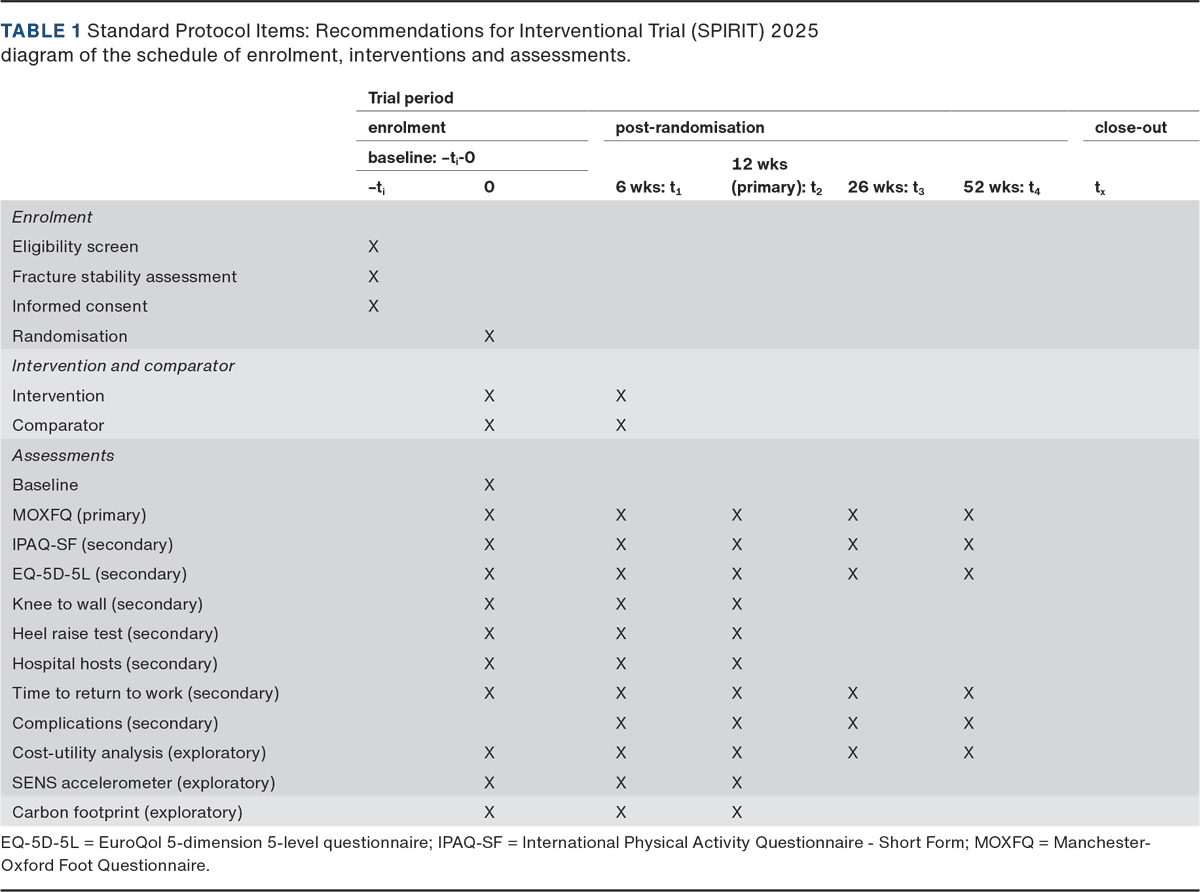1200x892 pixels.
Task: Click the X in the Informed consent row
Action: [x=374, y=306]
